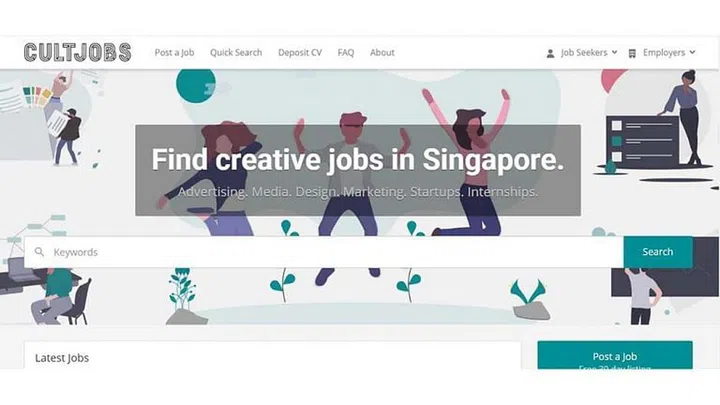Open the FAQ page
This screenshot has width=720, height=405.
pos(346,52)
